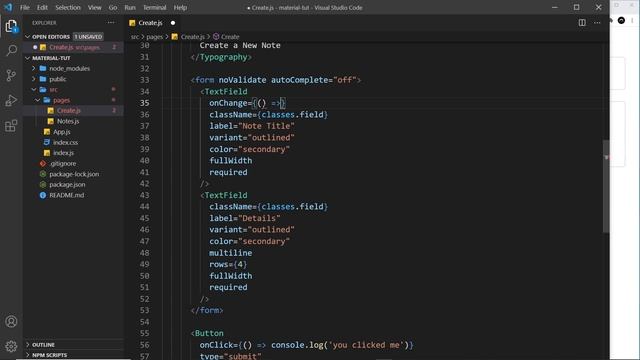
Task: Open the Selection menu
Action: [x=68, y=7]
